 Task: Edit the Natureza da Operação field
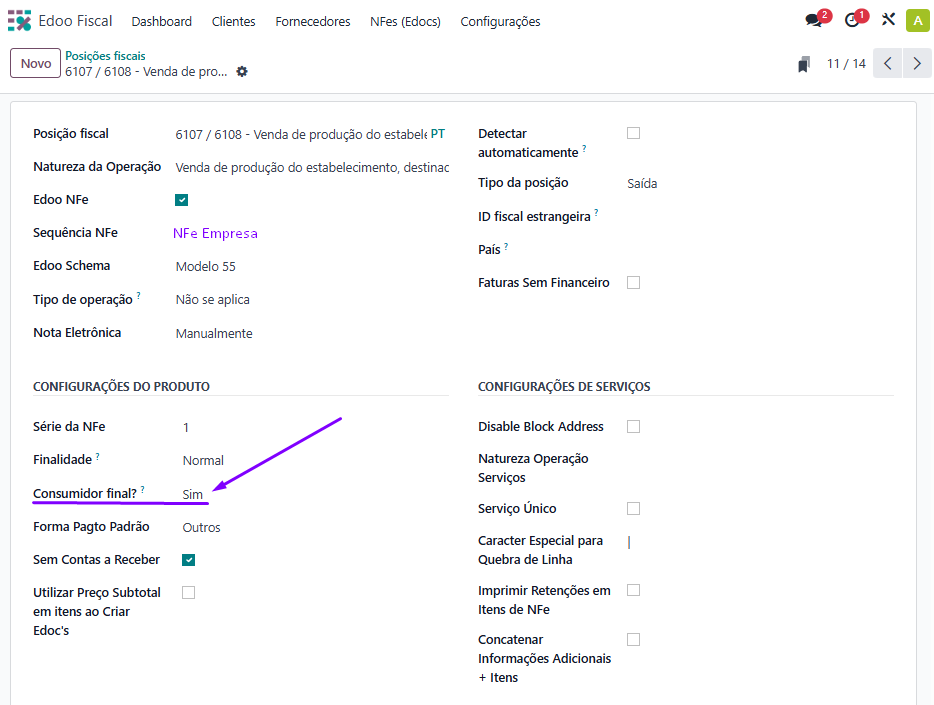click(312, 167)
